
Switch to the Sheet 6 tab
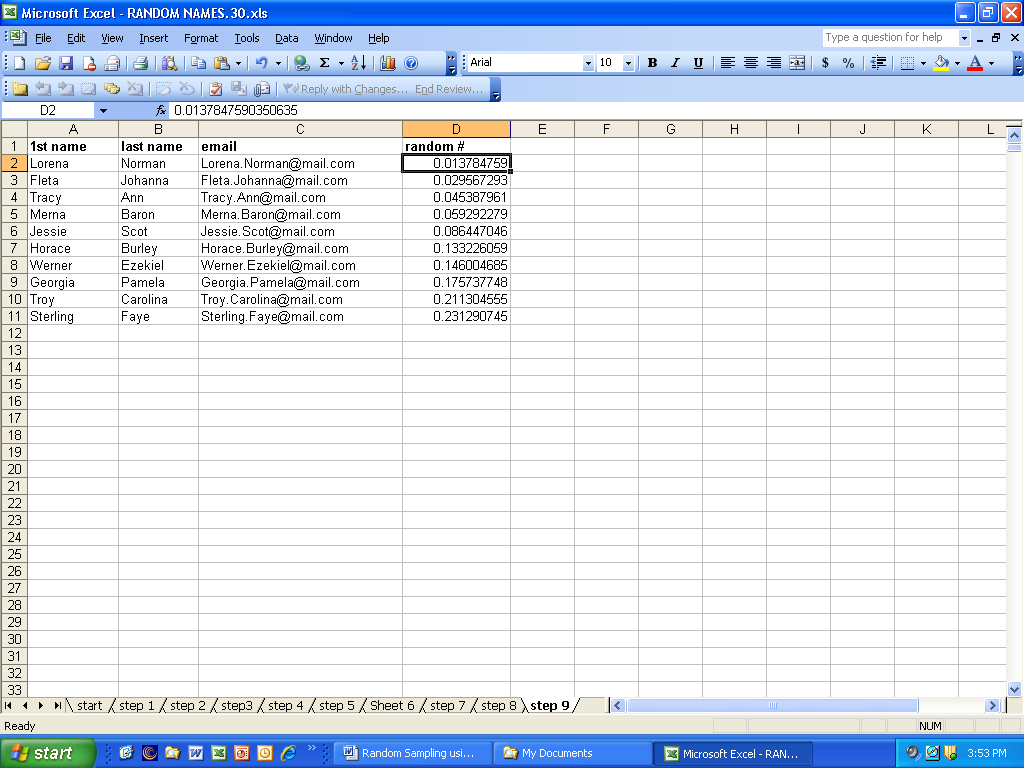[x=392, y=705]
